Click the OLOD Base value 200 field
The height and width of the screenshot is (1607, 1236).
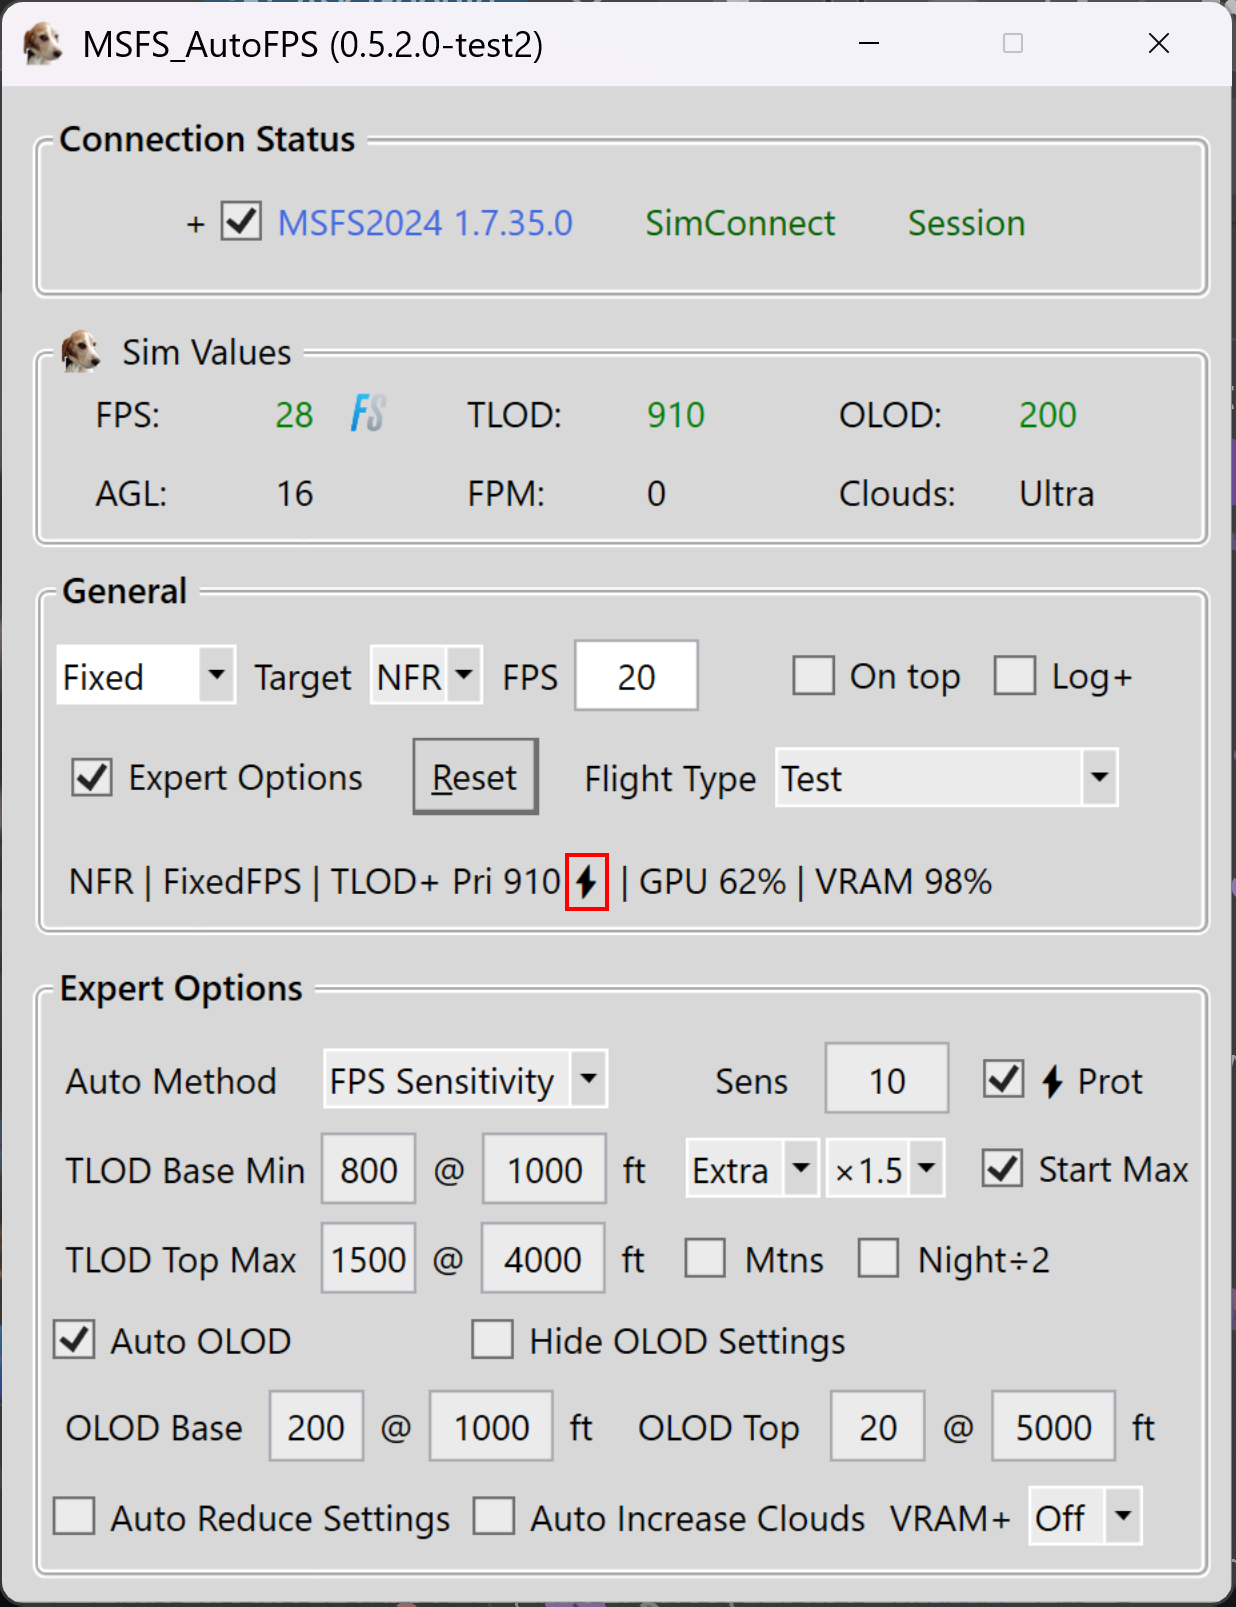[x=316, y=1427]
